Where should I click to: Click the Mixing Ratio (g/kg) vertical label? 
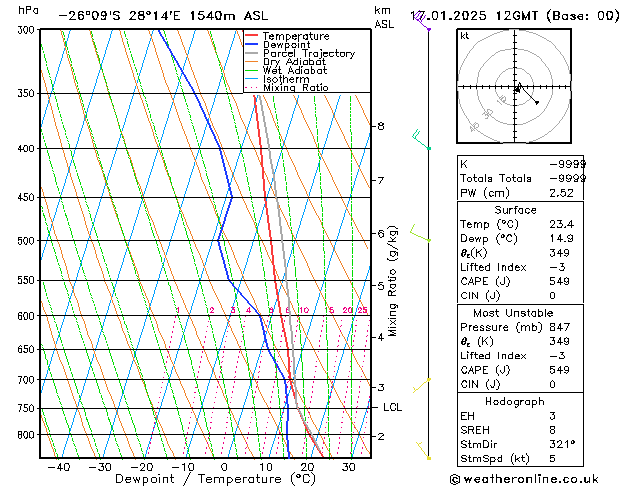[x=392, y=281]
